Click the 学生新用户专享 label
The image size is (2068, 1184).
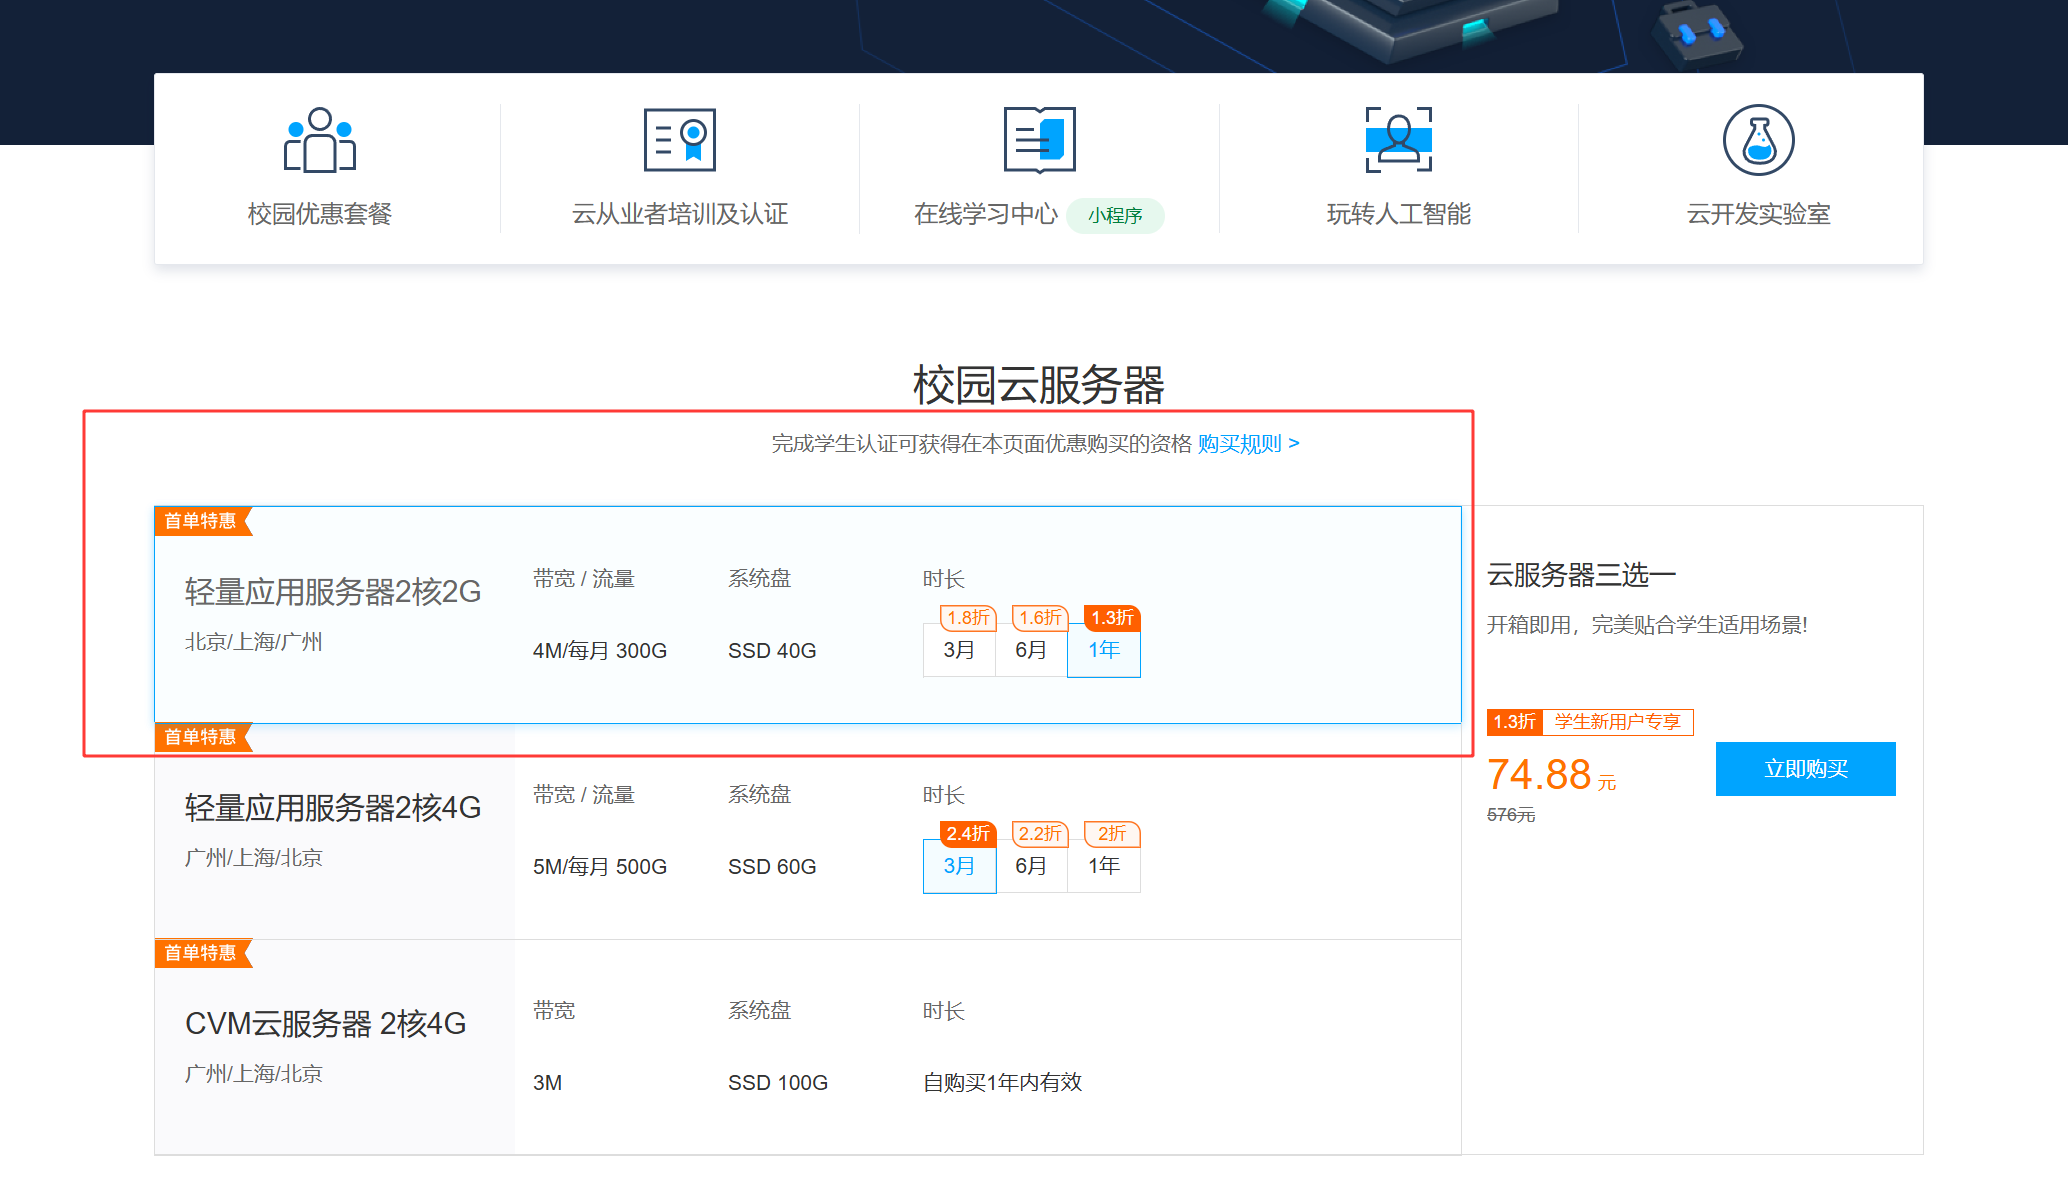coord(1617,722)
